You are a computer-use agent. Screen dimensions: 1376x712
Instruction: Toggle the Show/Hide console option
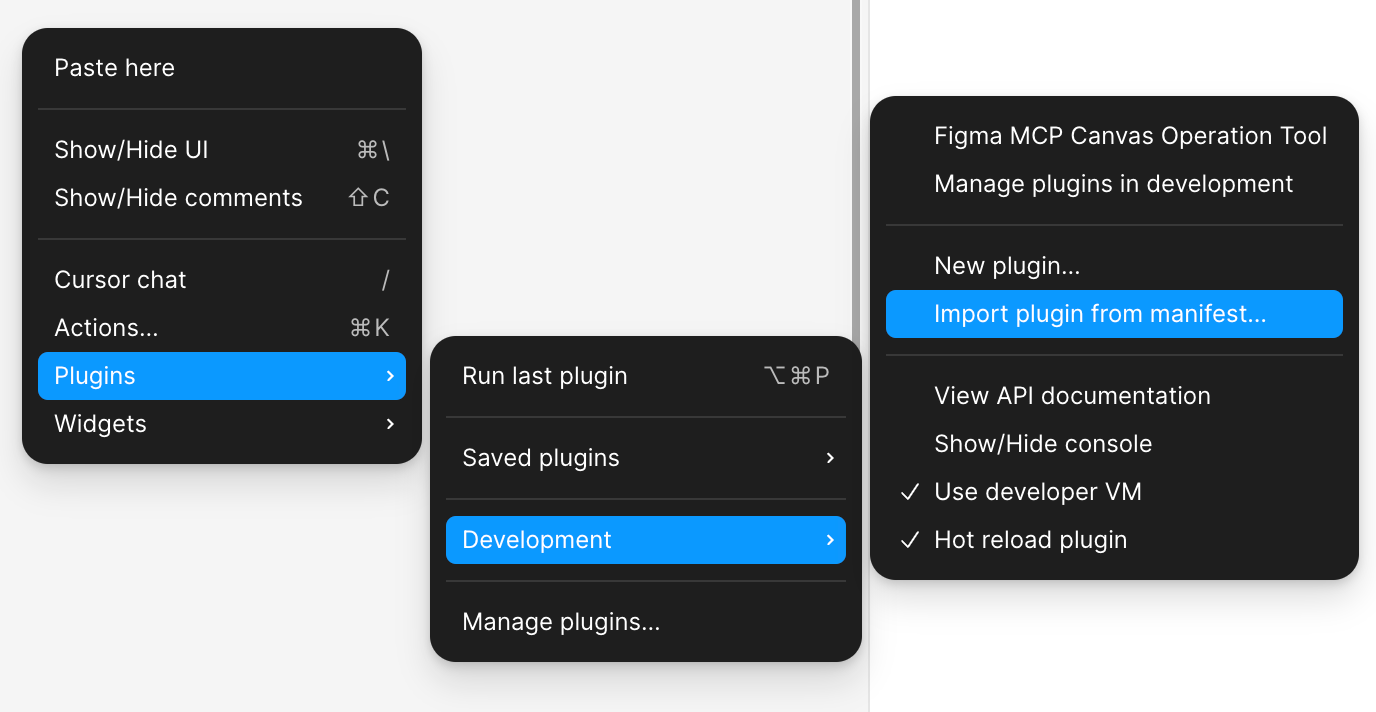[x=1043, y=444]
